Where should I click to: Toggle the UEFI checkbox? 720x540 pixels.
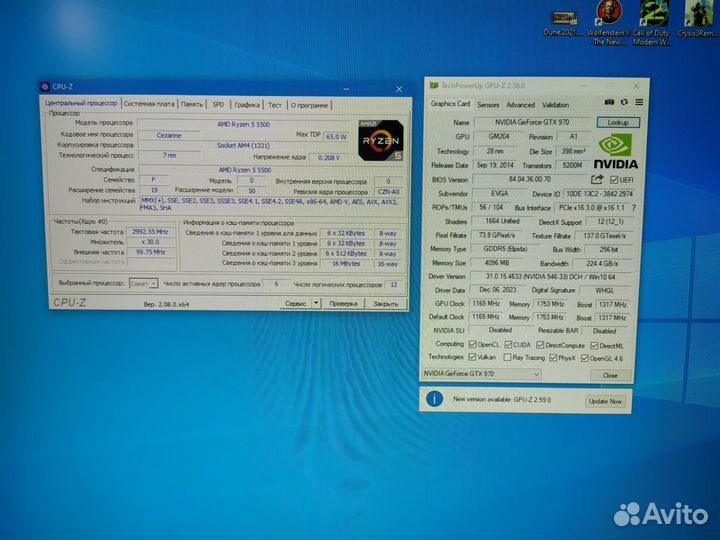(614, 180)
